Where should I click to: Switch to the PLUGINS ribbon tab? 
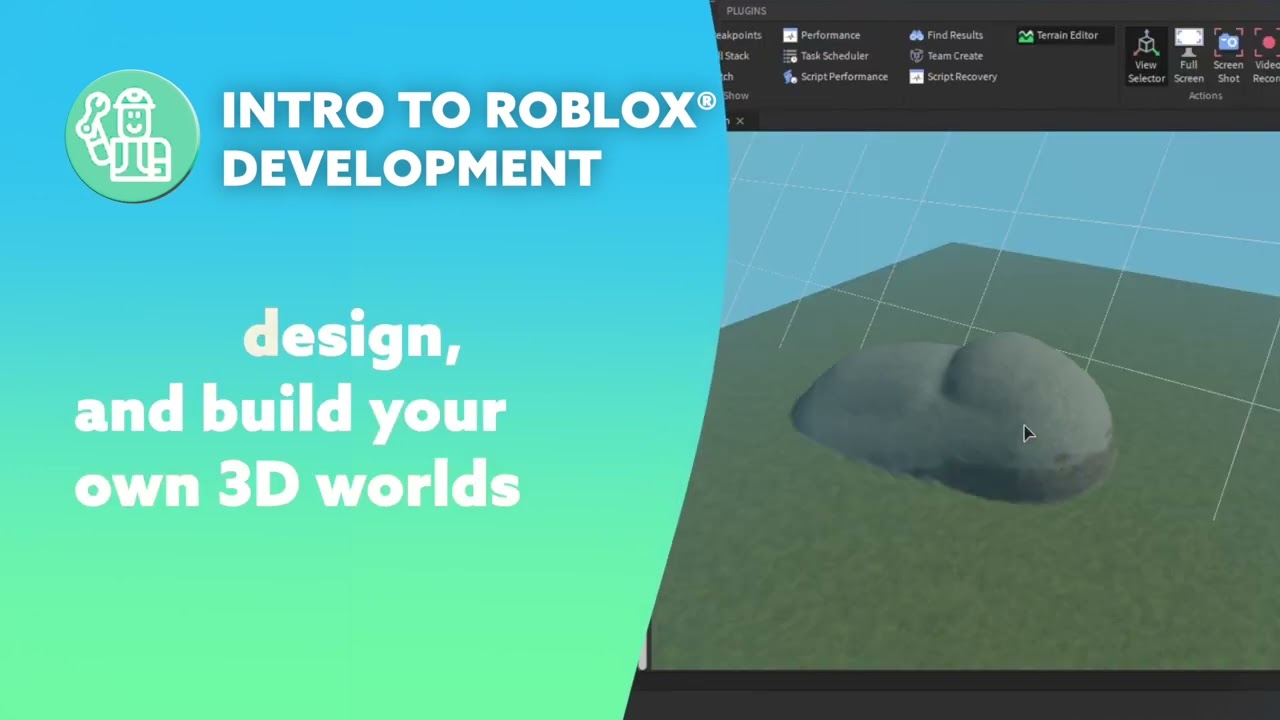pos(746,11)
